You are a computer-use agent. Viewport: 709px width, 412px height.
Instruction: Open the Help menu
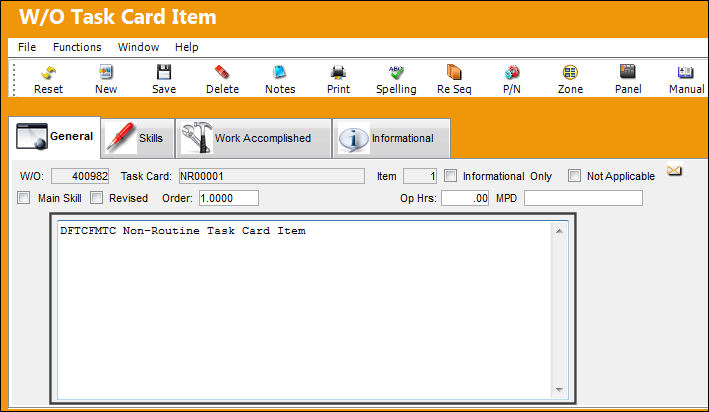187,47
